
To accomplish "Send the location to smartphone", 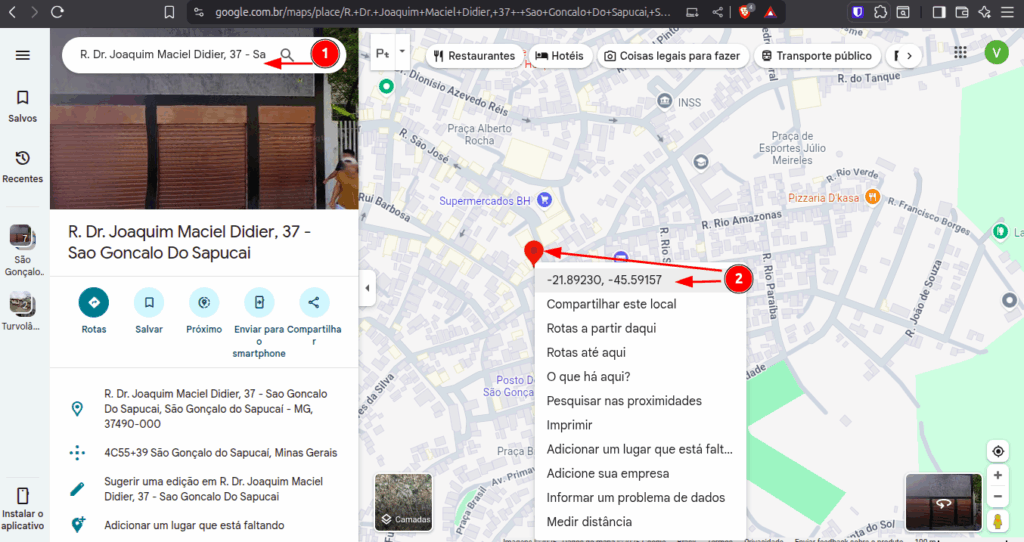I will point(259,323).
